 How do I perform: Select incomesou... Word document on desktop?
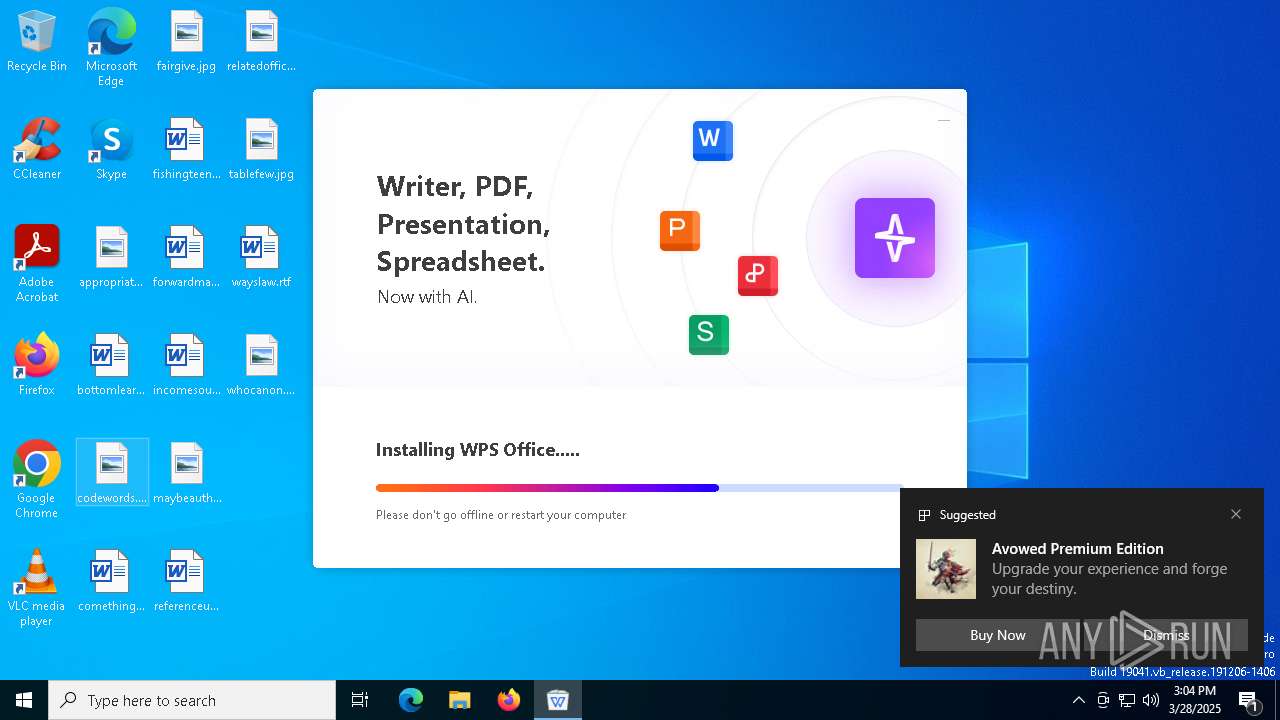click(186, 366)
